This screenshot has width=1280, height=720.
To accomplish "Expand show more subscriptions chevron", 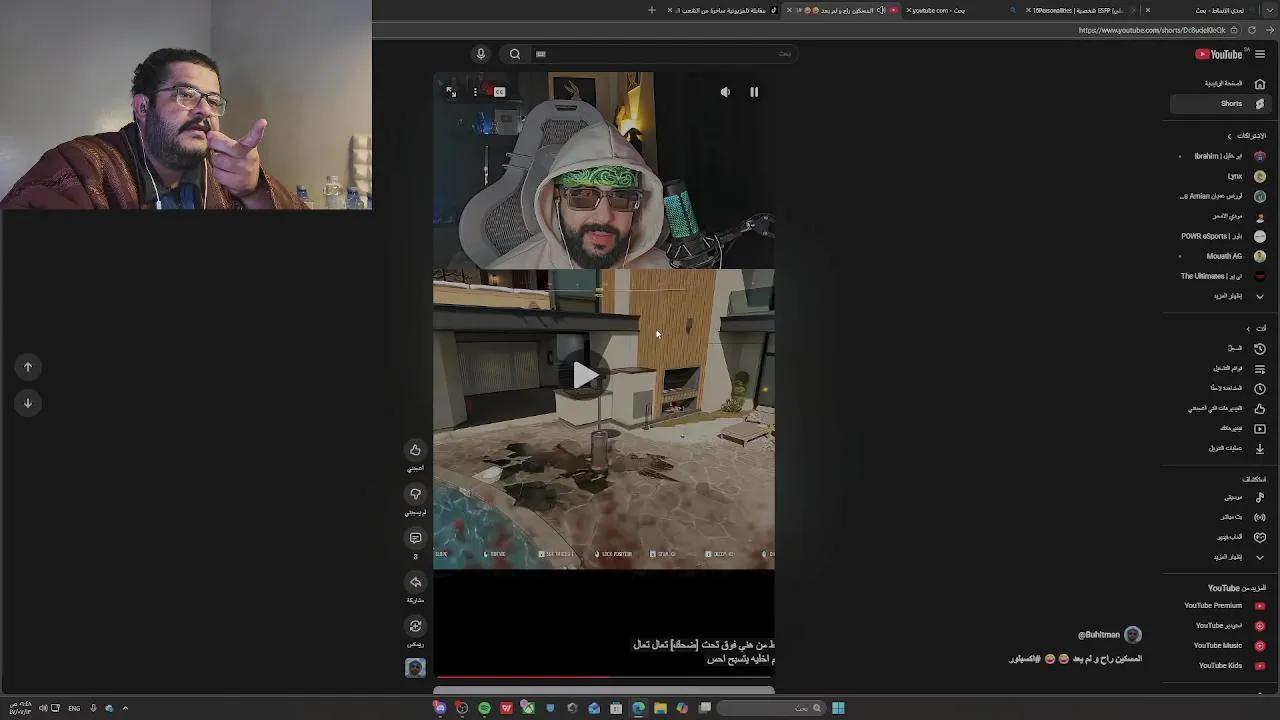I will click(1260, 296).
